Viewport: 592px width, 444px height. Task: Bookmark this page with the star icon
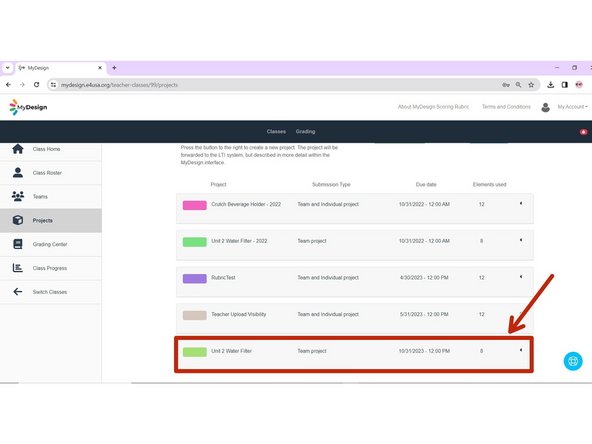[x=531, y=85]
